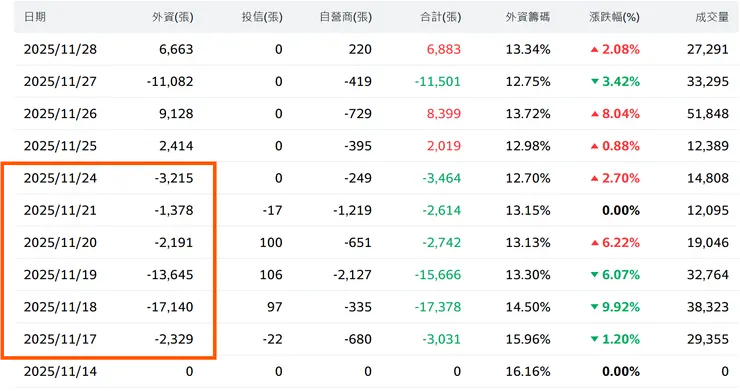740x391 pixels.
Task: Click the 14.50% foreign holding cell
Action: tap(528, 307)
